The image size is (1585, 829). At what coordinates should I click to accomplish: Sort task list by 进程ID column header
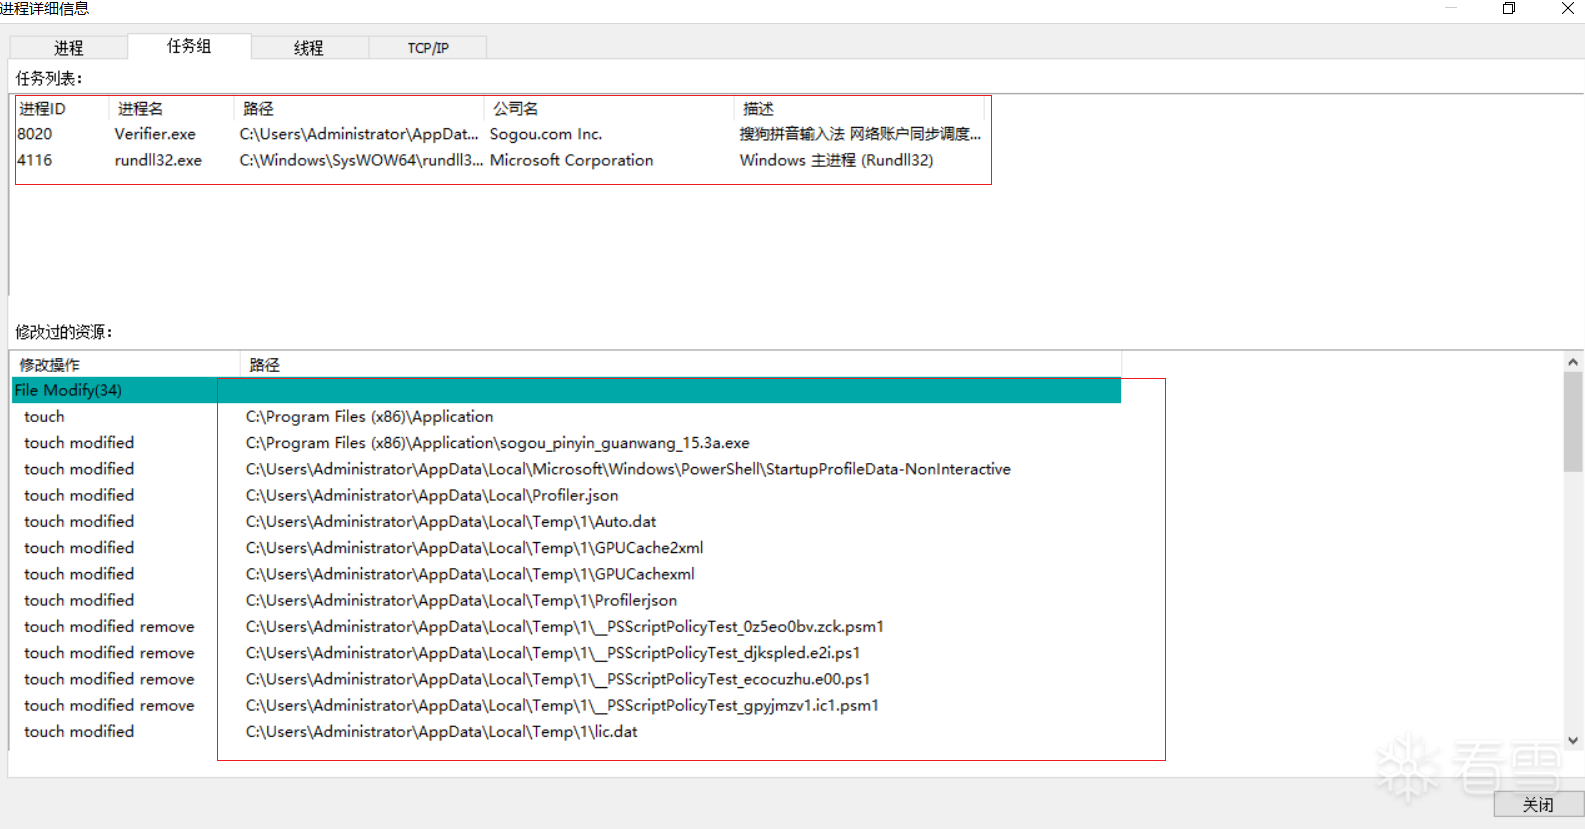[42, 109]
